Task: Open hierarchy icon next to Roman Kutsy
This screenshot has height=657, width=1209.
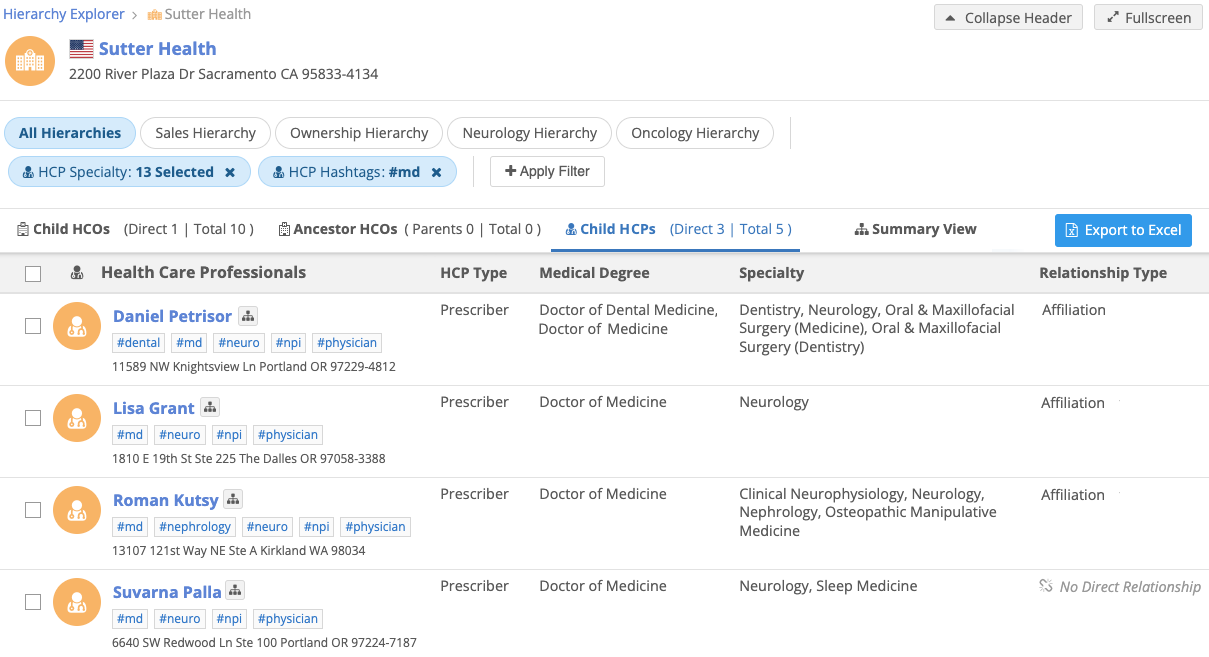Action: (x=233, y=499)
